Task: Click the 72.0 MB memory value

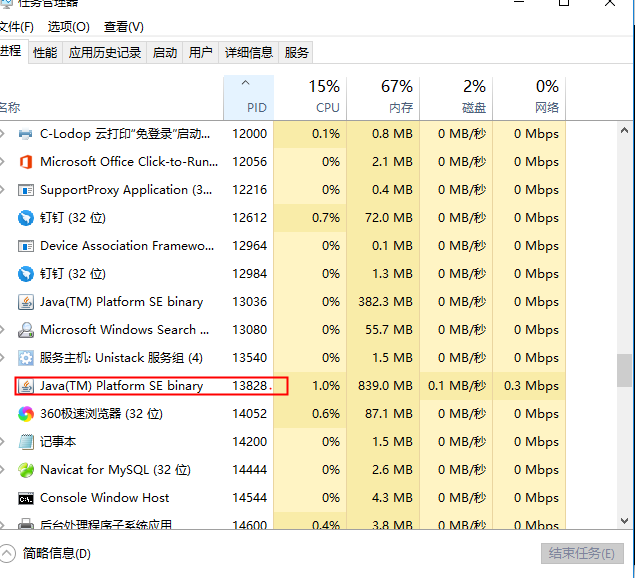Action: [x=388, y=218]
